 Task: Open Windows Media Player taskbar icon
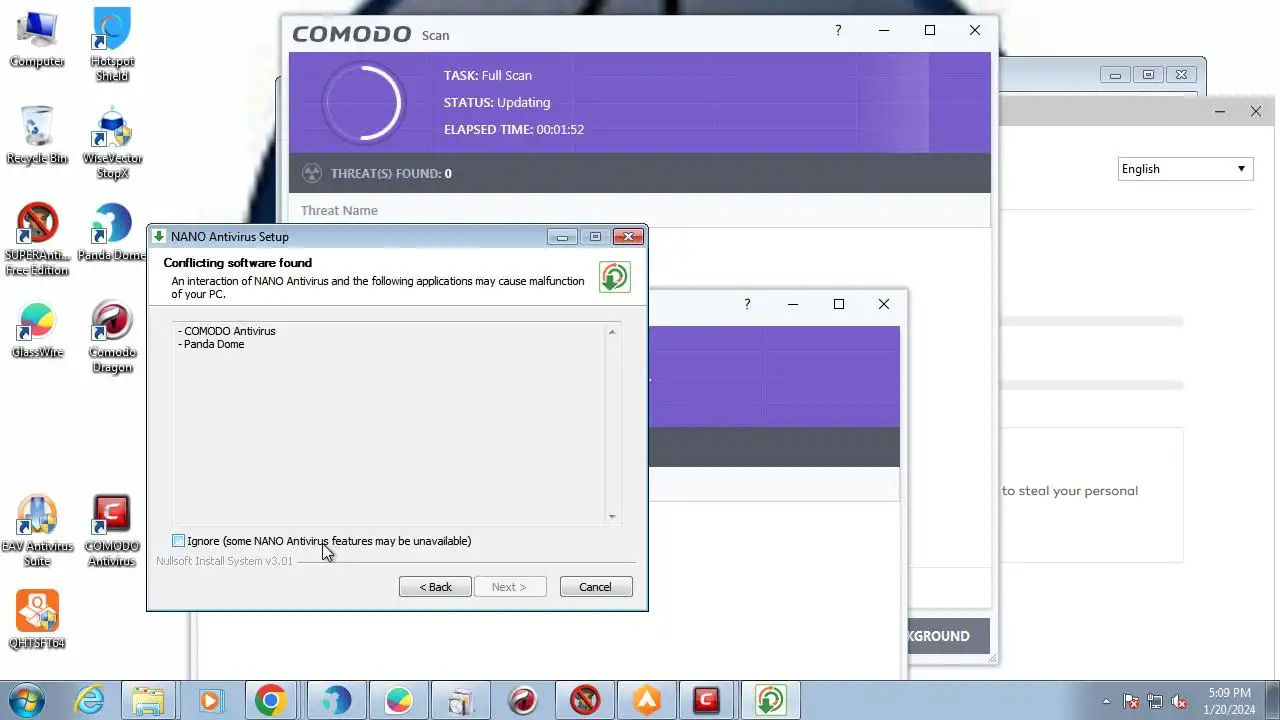click(209, 700)
